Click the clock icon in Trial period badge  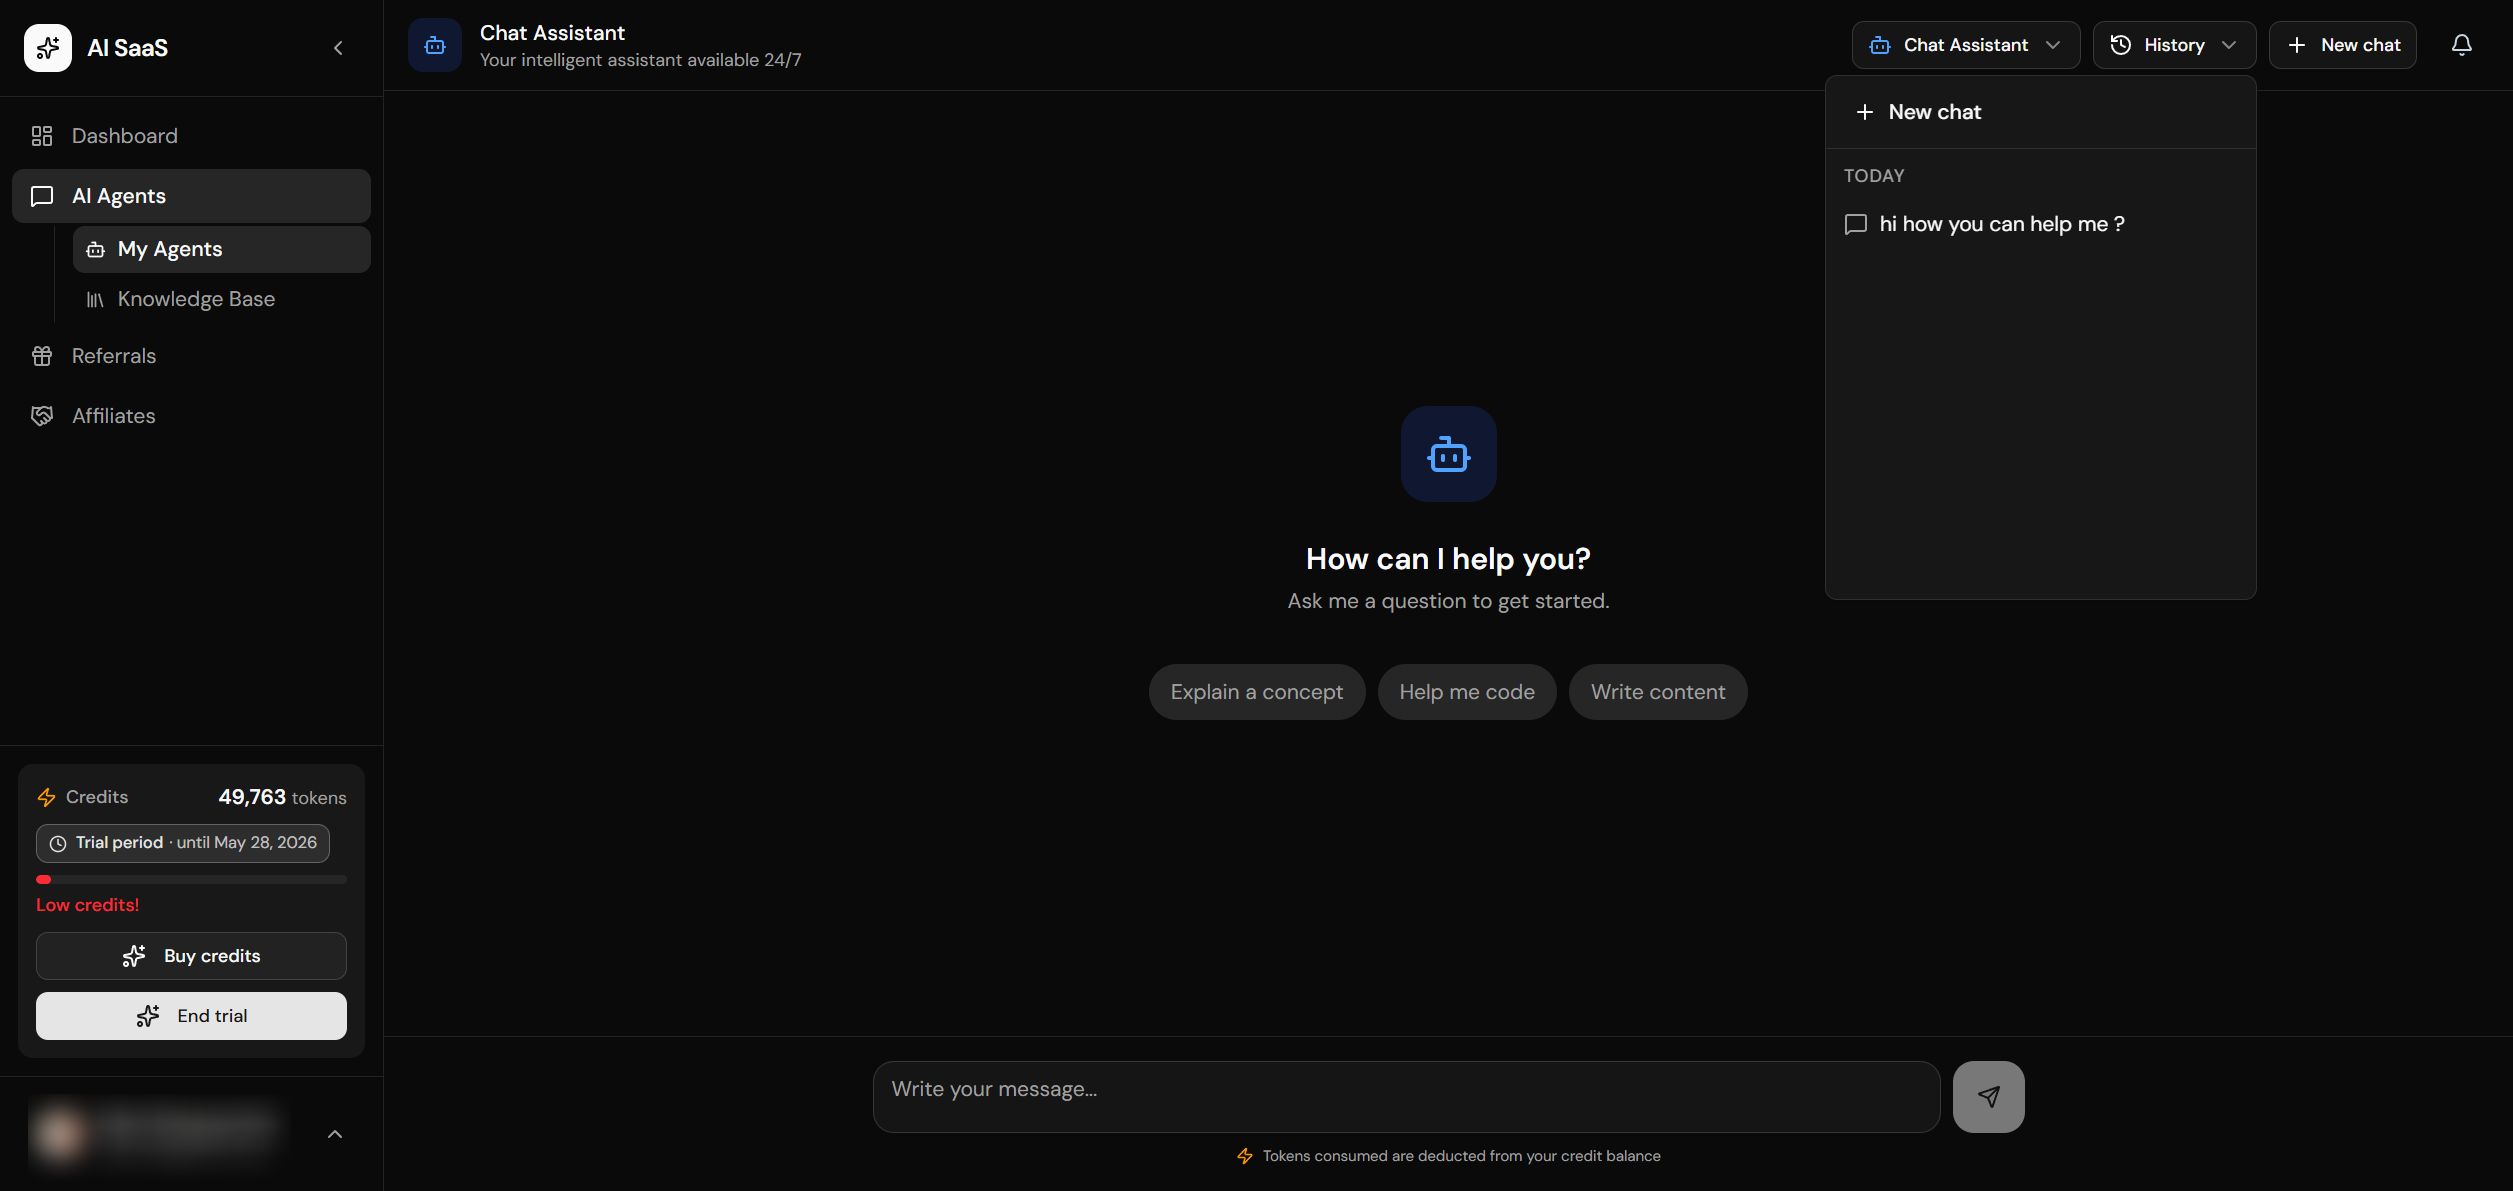point(58,843)
